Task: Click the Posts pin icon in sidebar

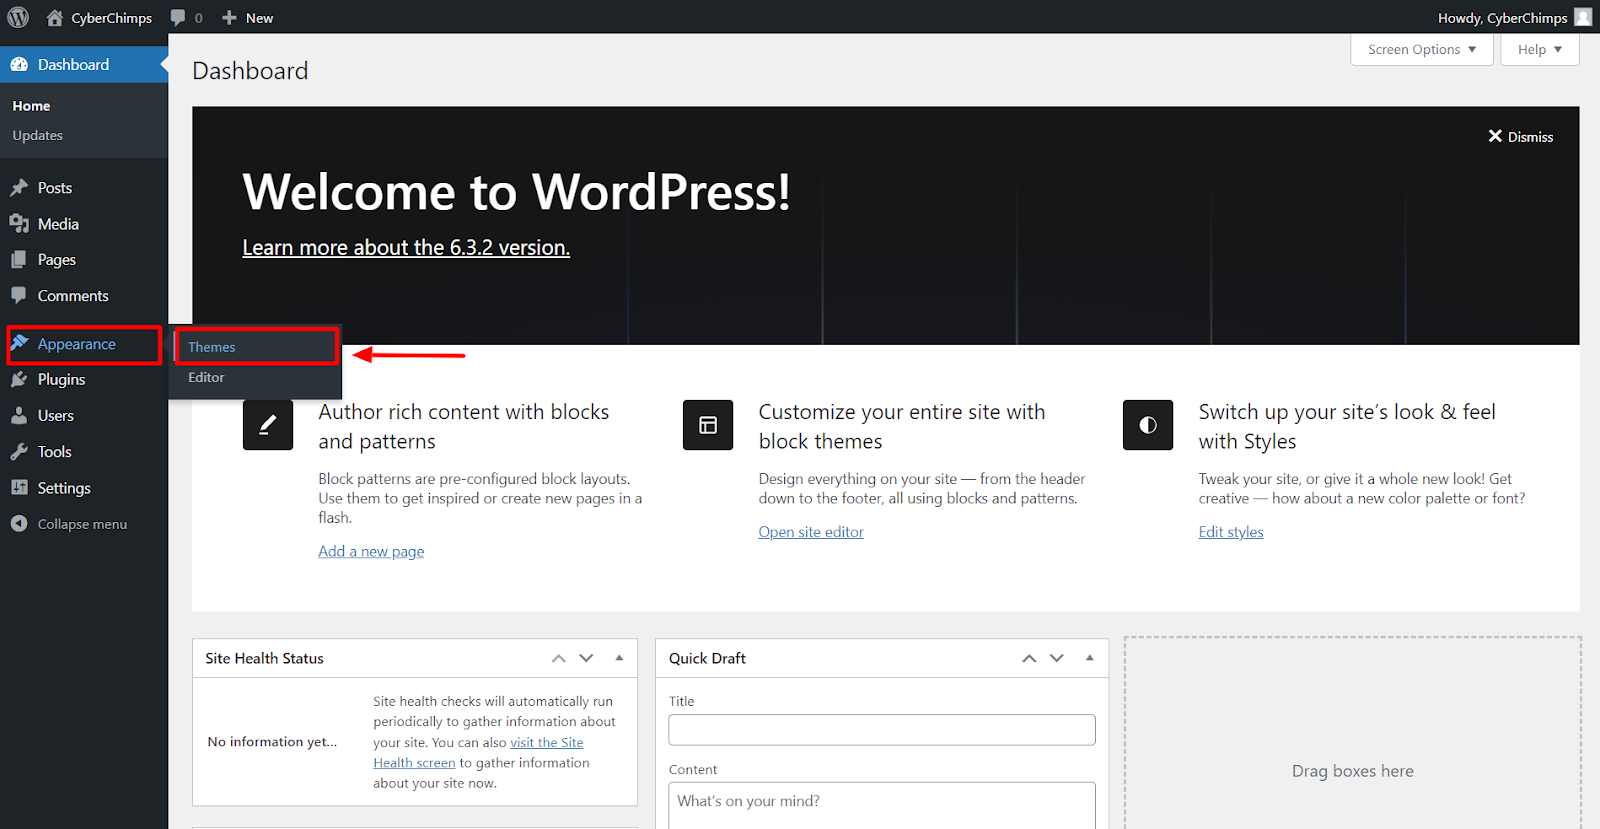Action: tap(19, 188)
